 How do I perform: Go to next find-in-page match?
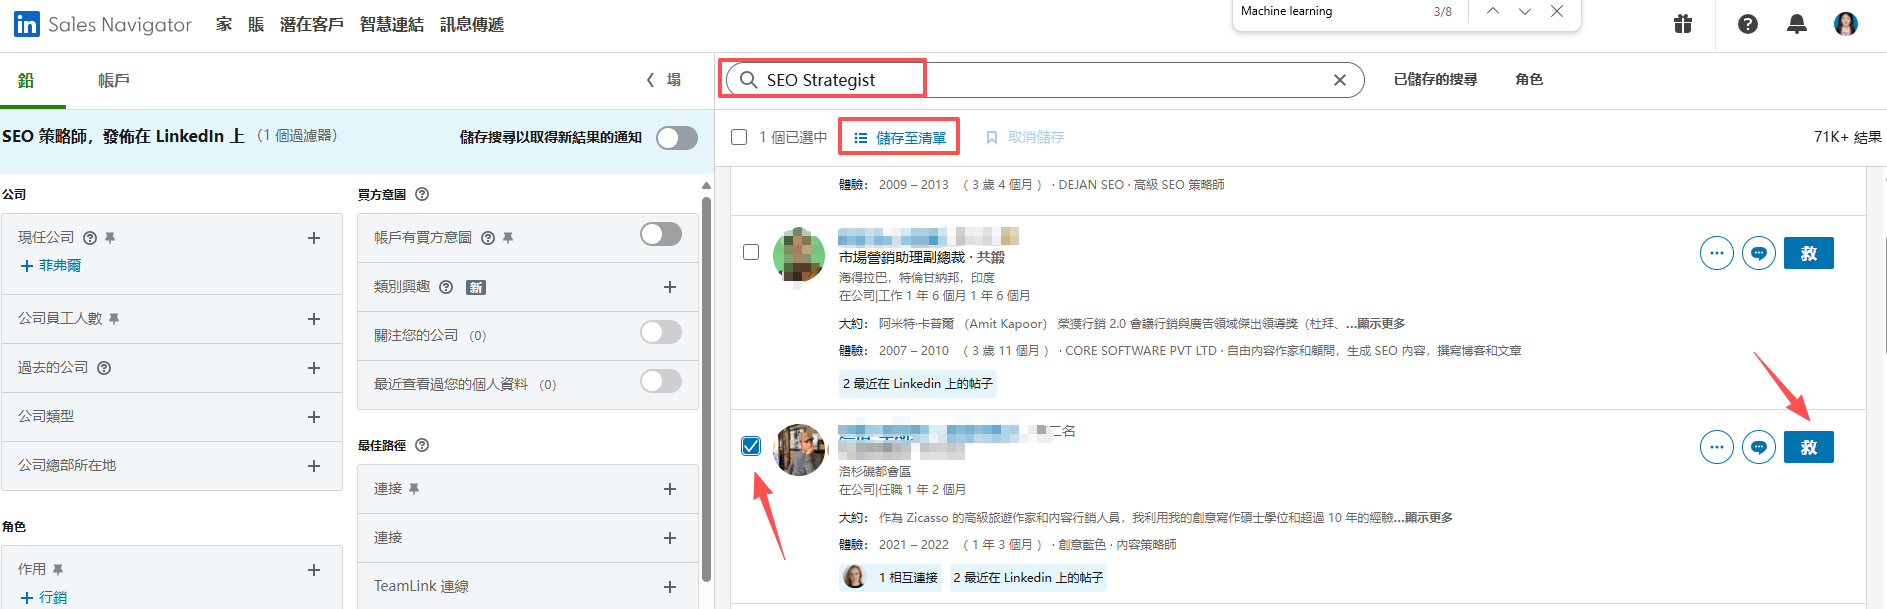1524,11
